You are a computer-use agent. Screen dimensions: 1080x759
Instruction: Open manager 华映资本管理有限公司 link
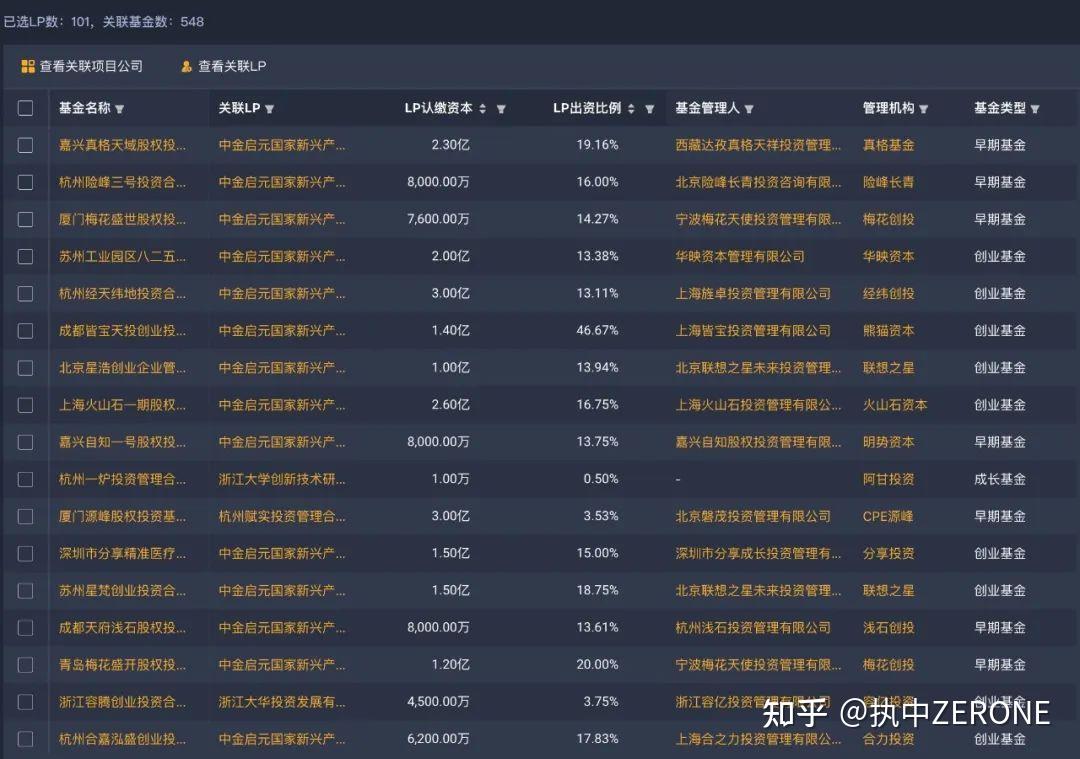click(740, 257)
